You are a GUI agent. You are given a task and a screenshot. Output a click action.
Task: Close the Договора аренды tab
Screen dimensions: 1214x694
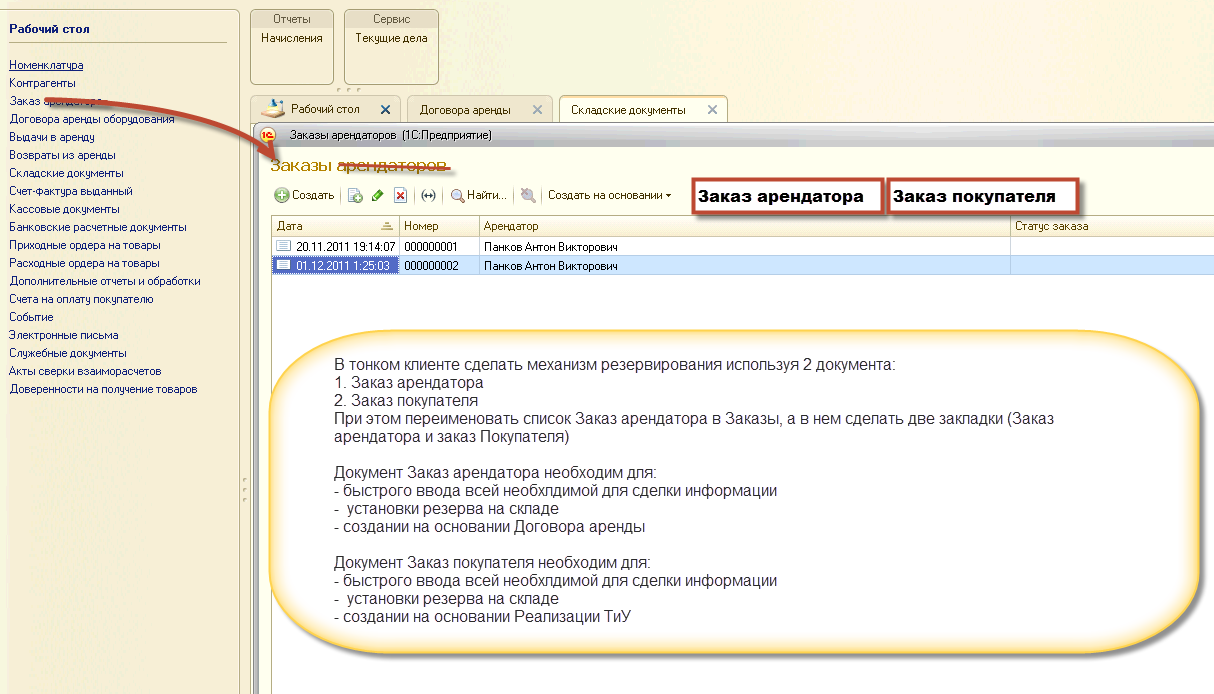coord(537,110)
